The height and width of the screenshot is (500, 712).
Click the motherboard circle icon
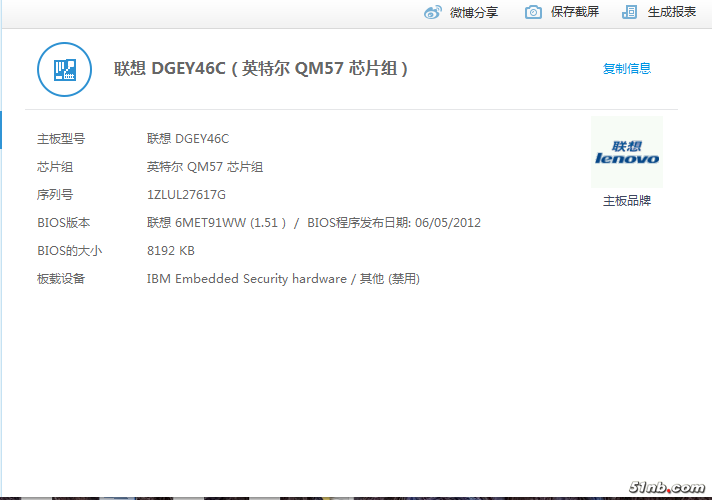[64, 69]
